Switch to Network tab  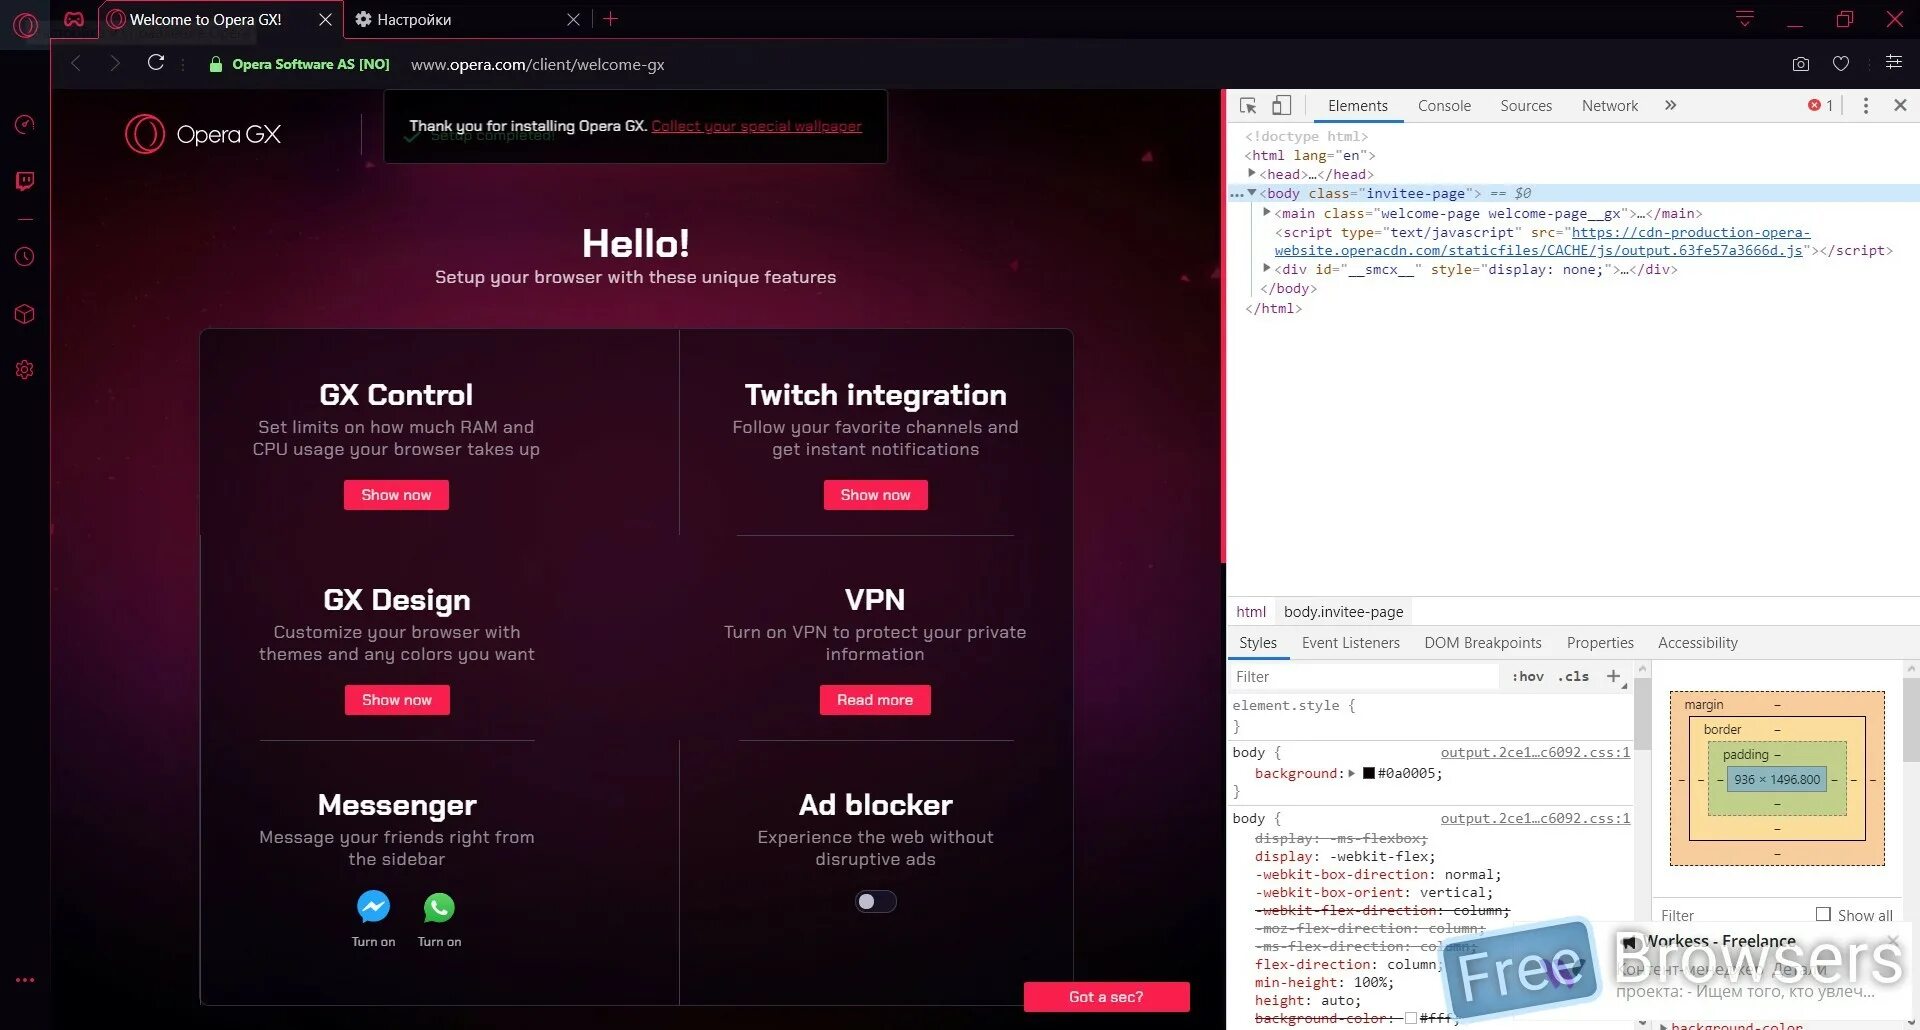click(1610, 105)
